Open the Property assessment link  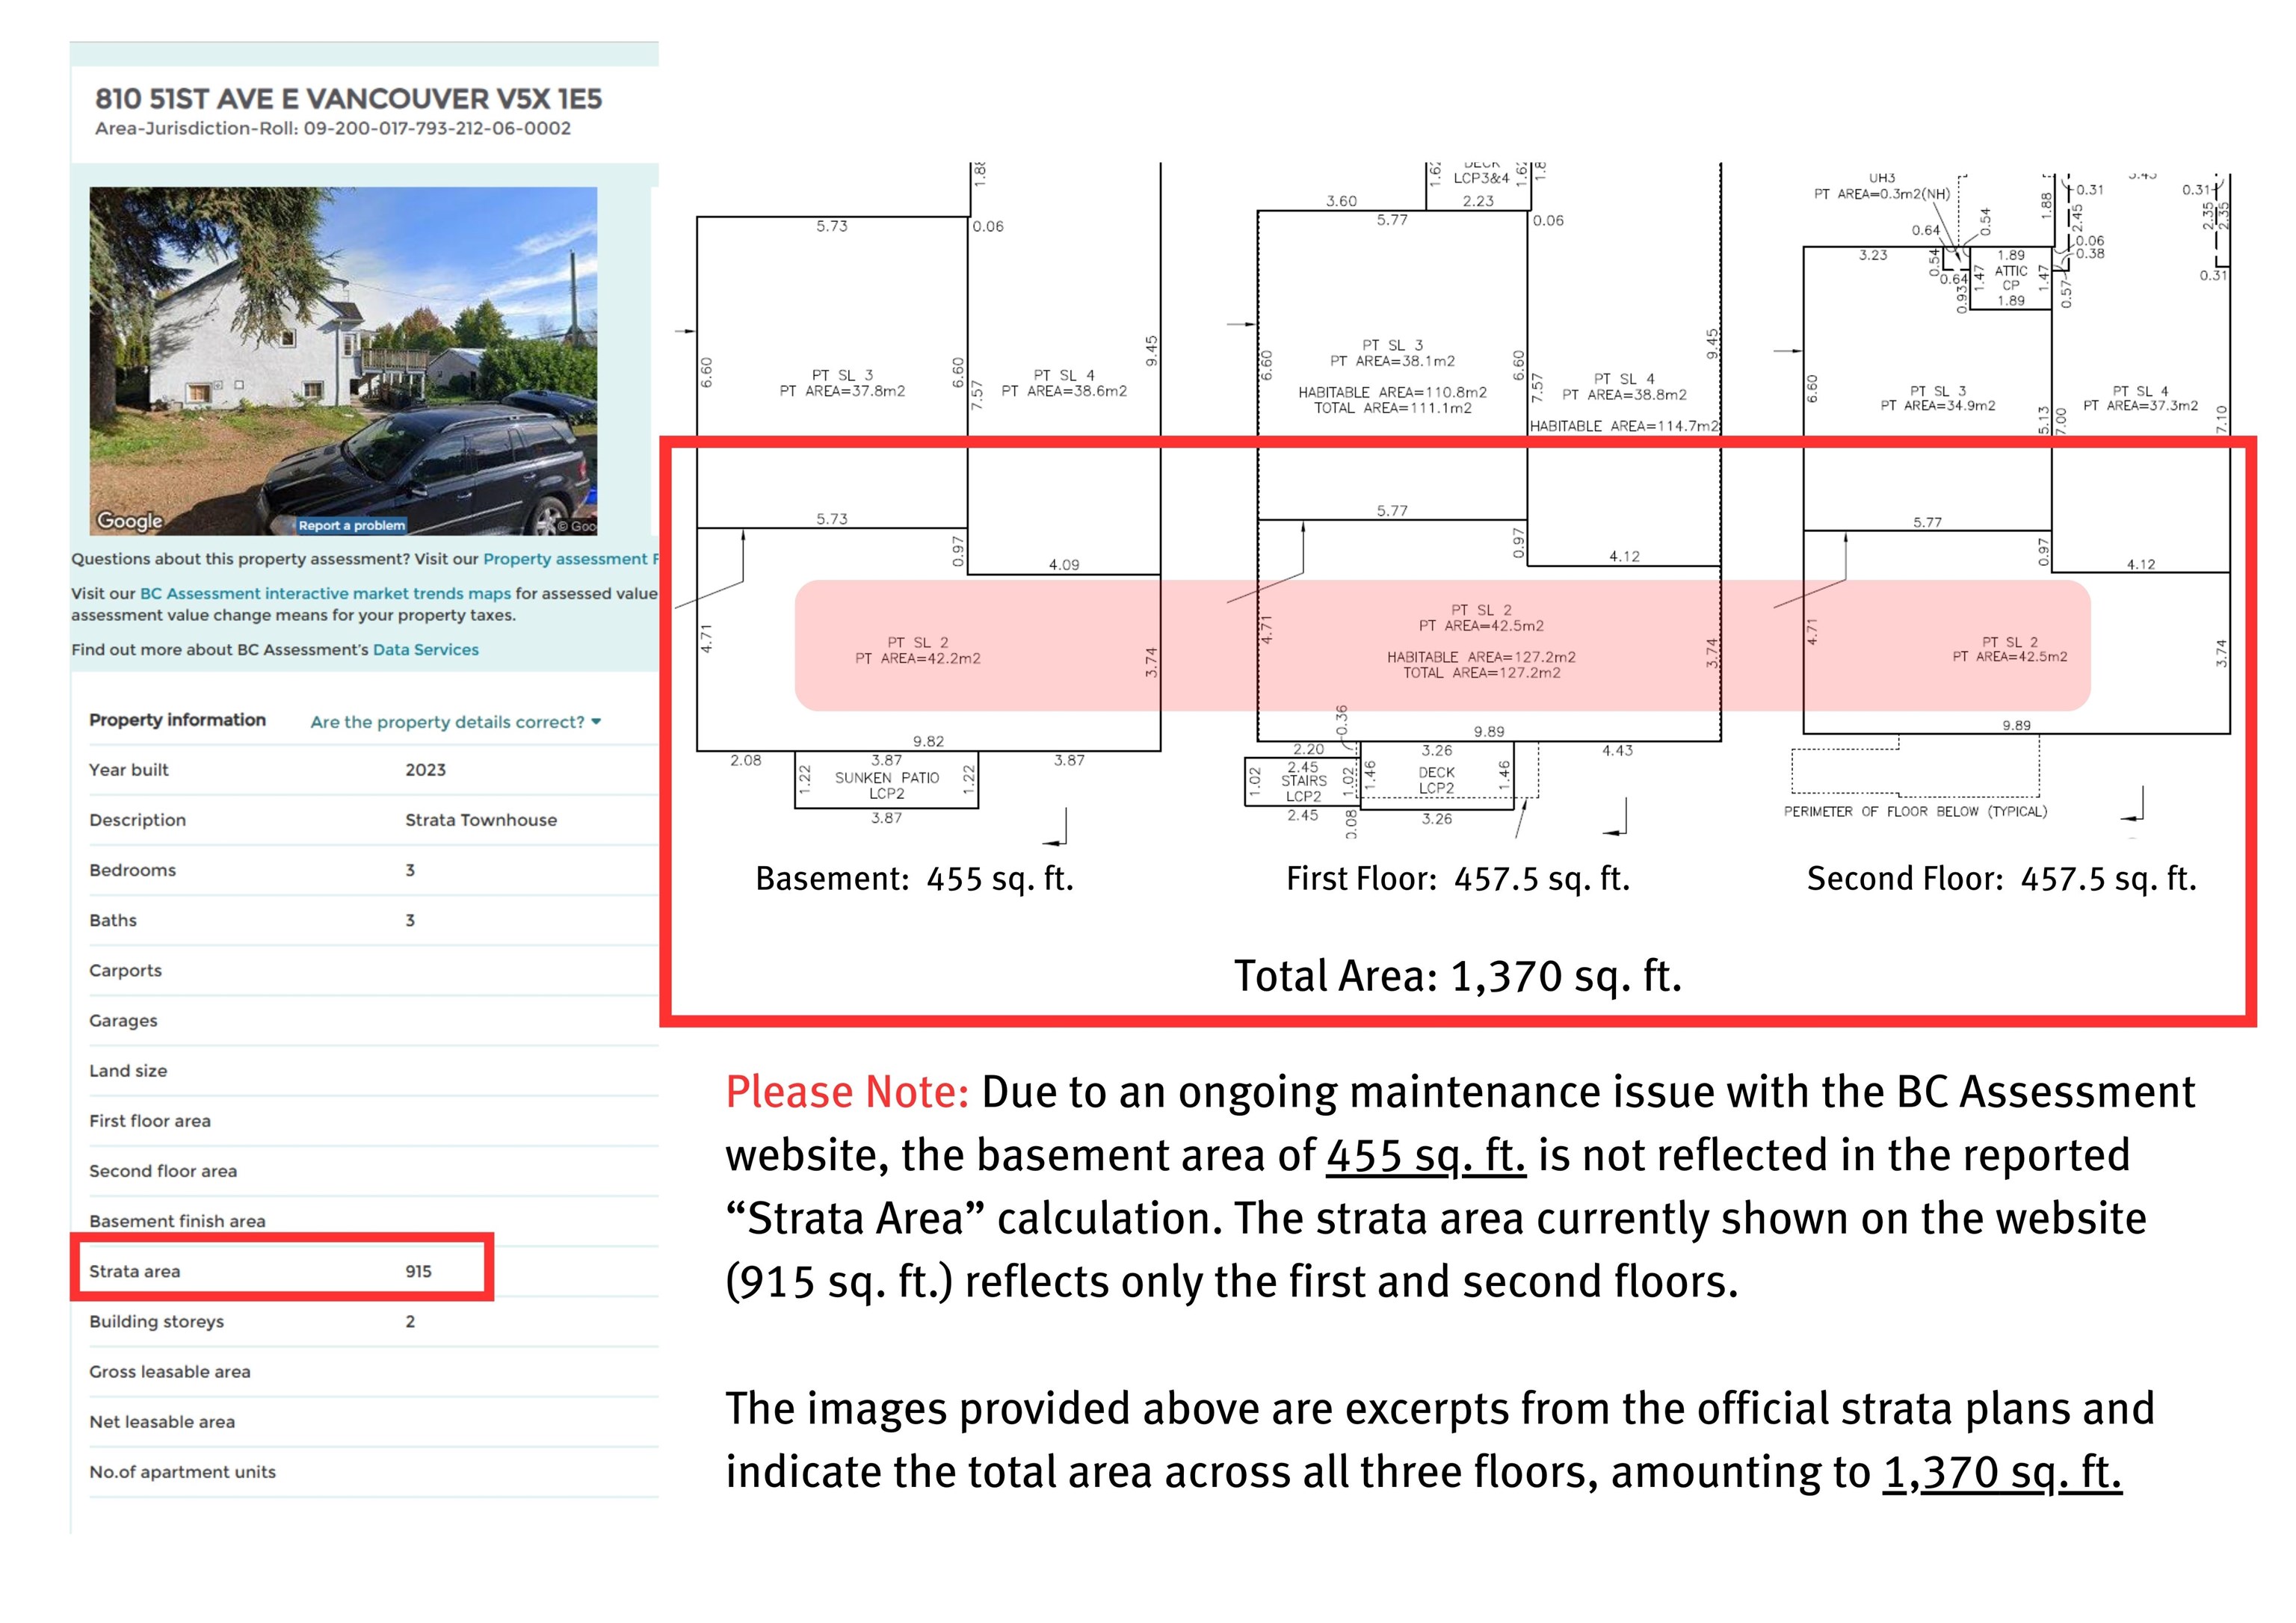pos(565,559)
